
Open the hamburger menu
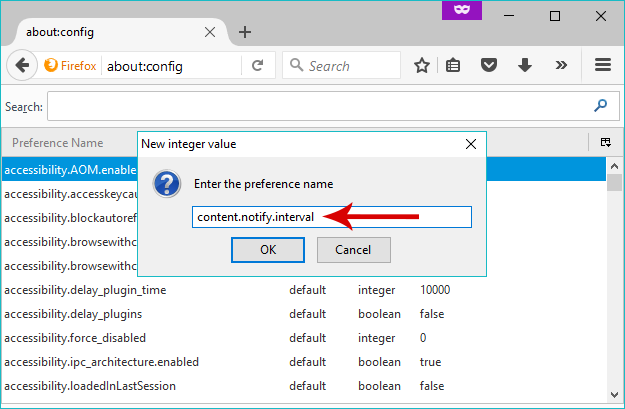click(603, 65)
